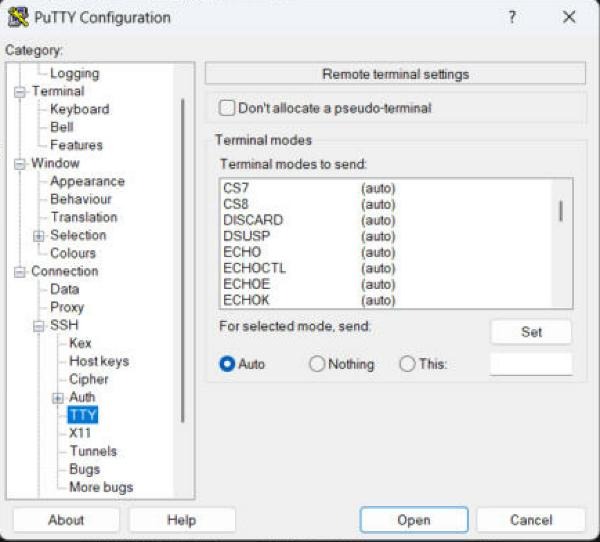Expand the Selection tree node

tap(38, 236)
